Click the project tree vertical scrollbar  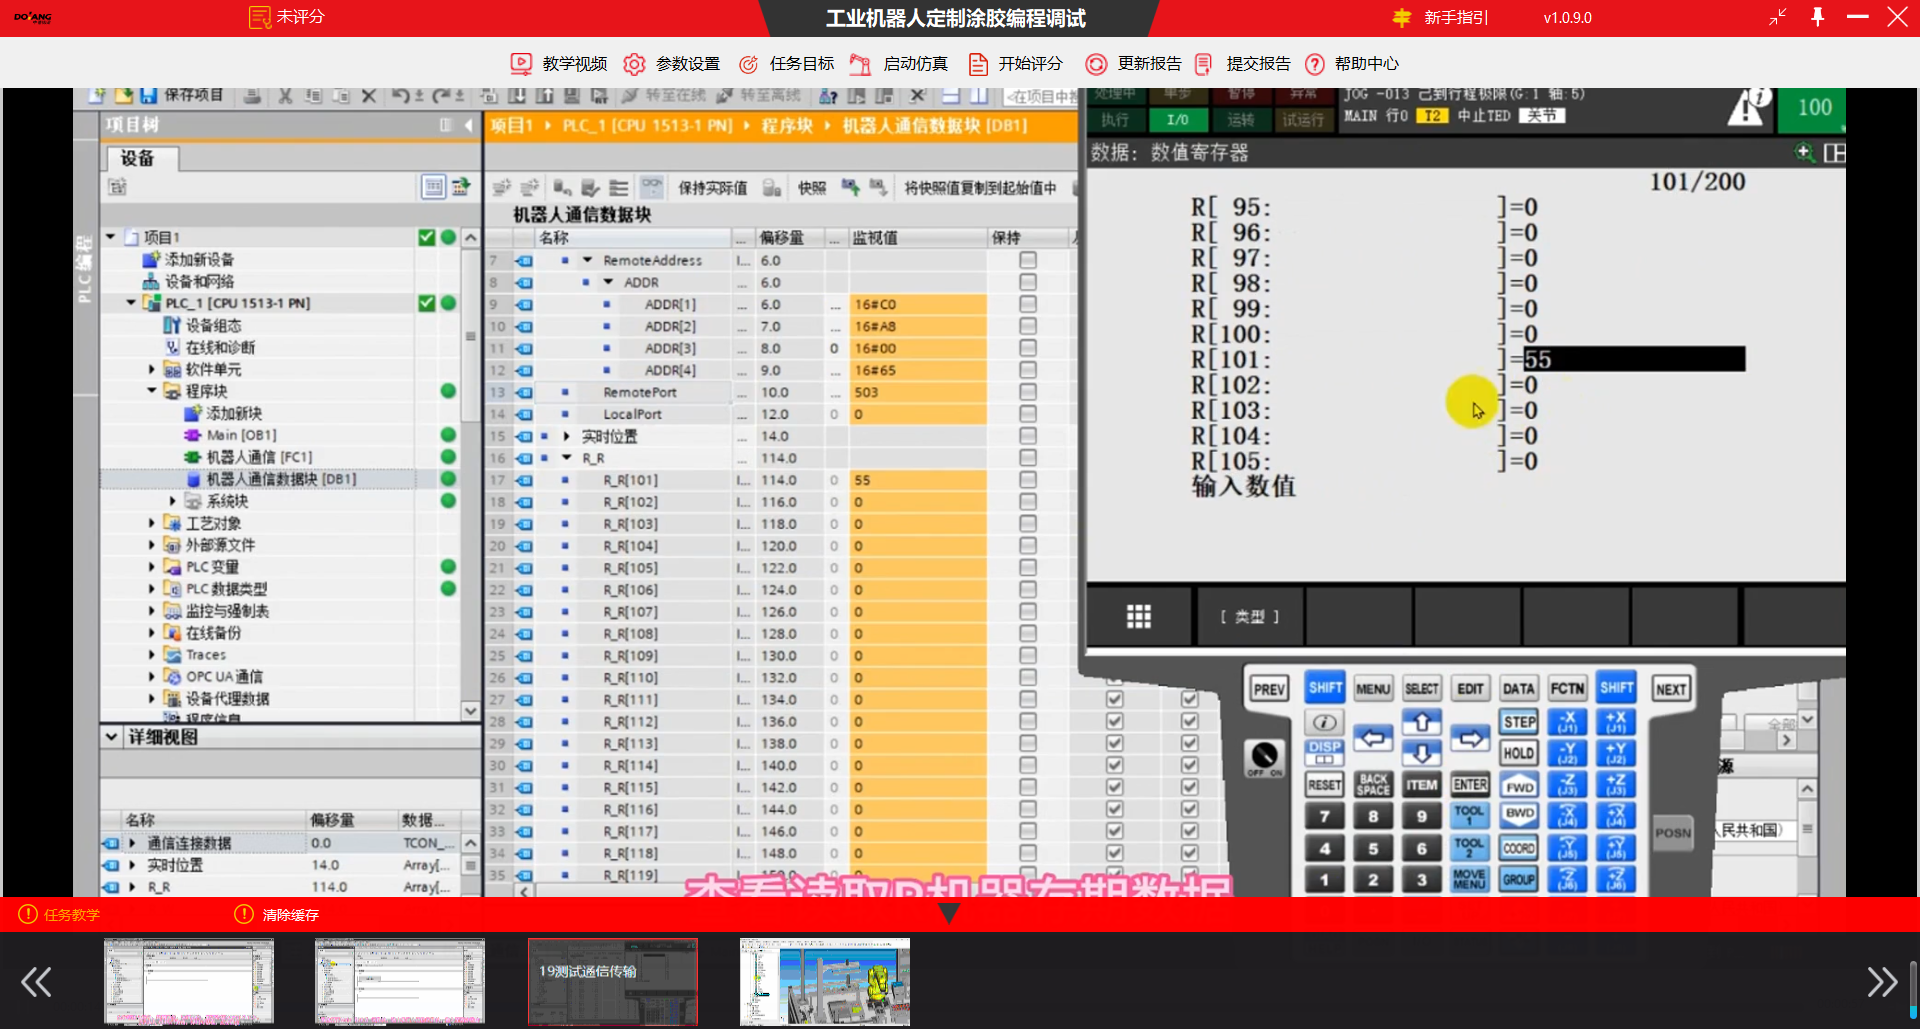pyautogui.click(x=470, y=474)
